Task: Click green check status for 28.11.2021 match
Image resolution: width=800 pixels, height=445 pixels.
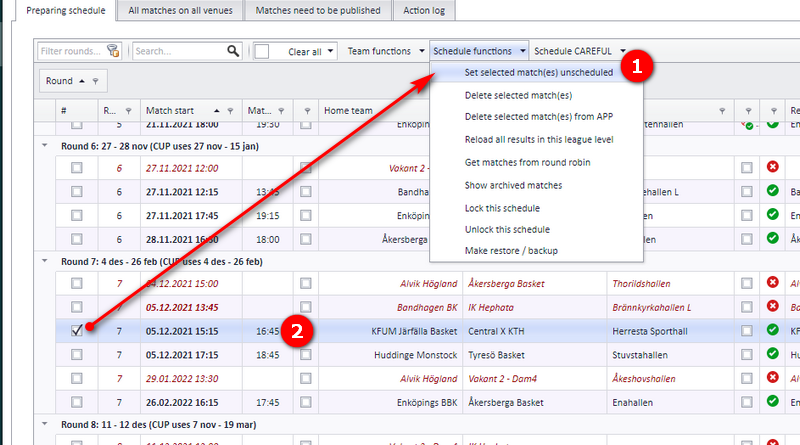Action: coord(772,238)
